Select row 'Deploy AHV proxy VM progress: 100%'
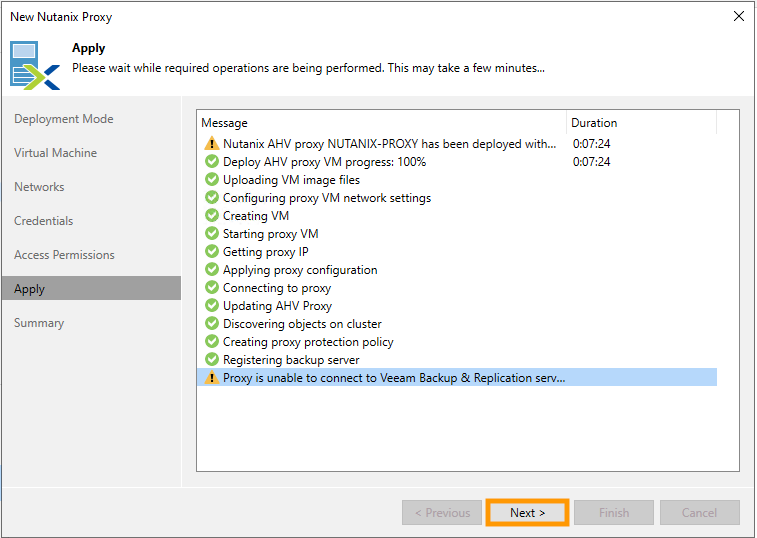The image size is (757, 538). coord(457,161)
